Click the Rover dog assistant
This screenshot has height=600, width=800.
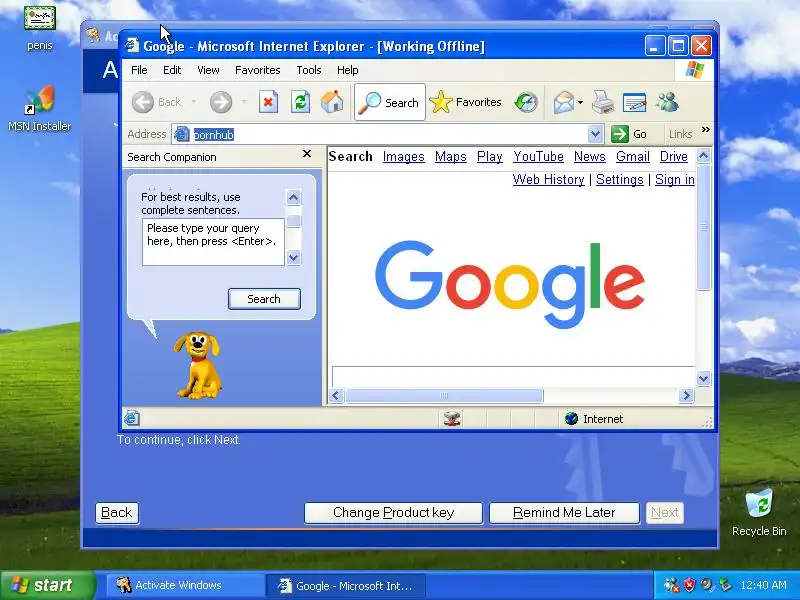click(x=199, y=365)
